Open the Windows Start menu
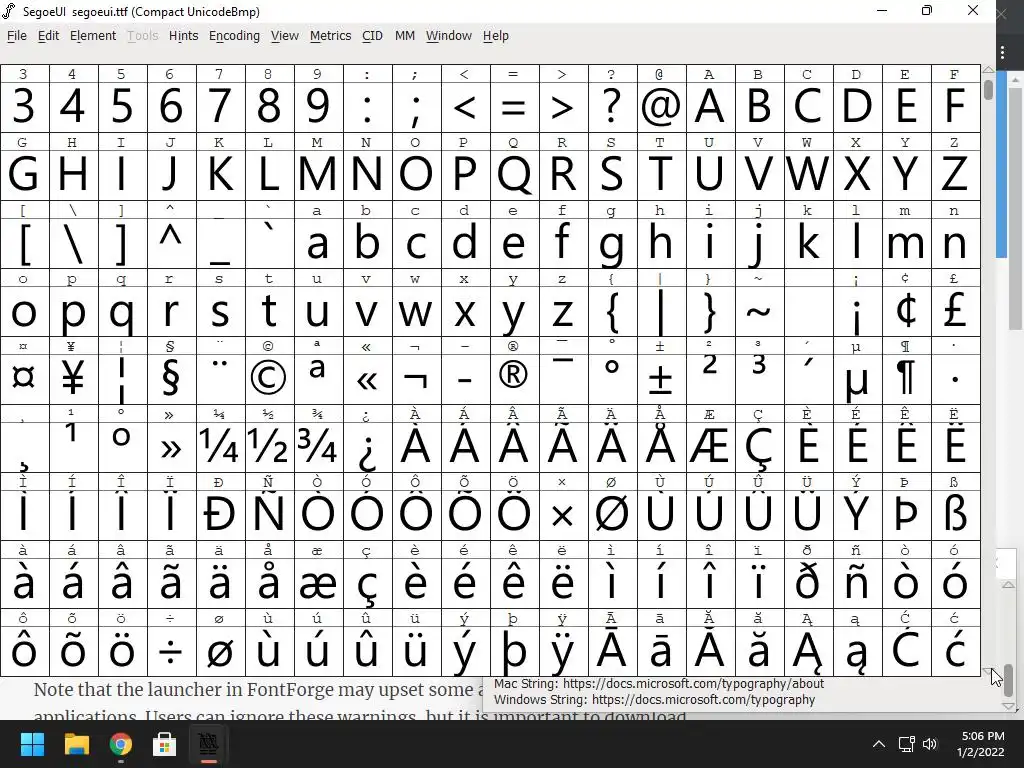The height and width of the screenshot is (768, 1024). [x=32, y=744]
